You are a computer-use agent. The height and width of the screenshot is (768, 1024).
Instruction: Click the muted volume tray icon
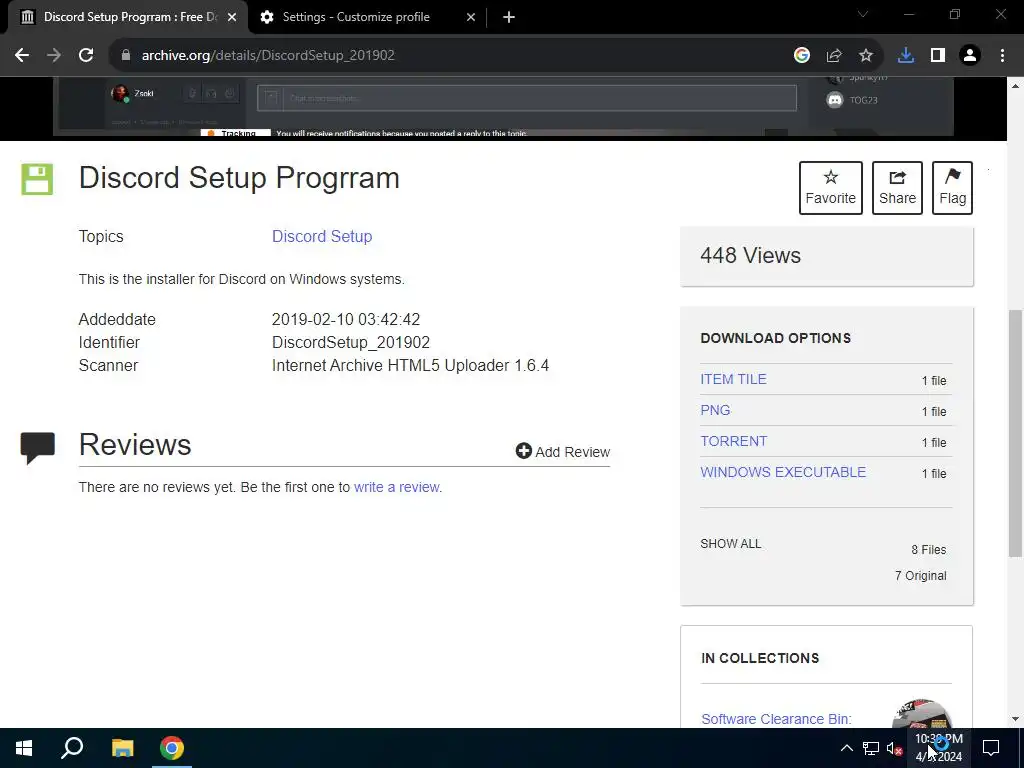pos(894,748)
